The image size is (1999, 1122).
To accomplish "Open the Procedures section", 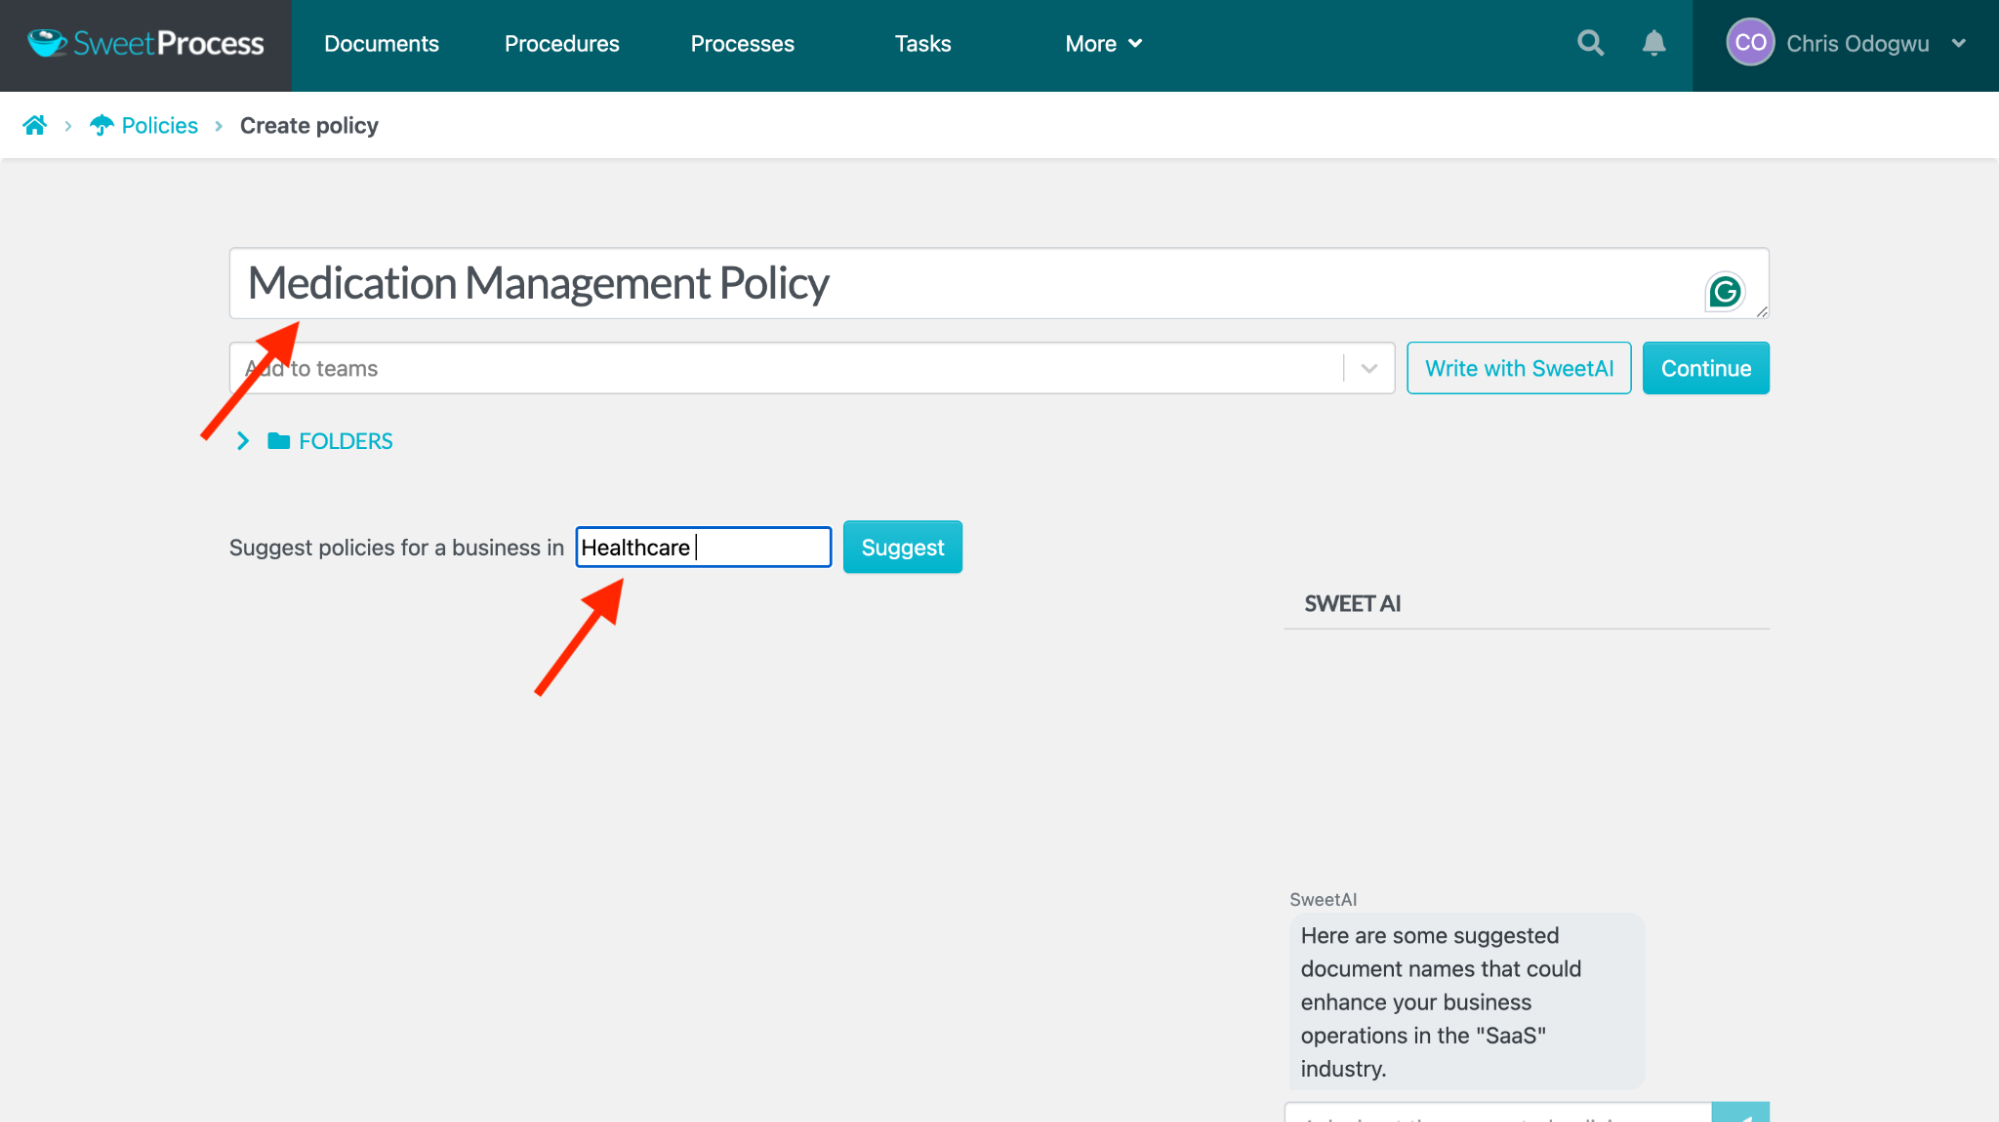I will tap(561, 43).
